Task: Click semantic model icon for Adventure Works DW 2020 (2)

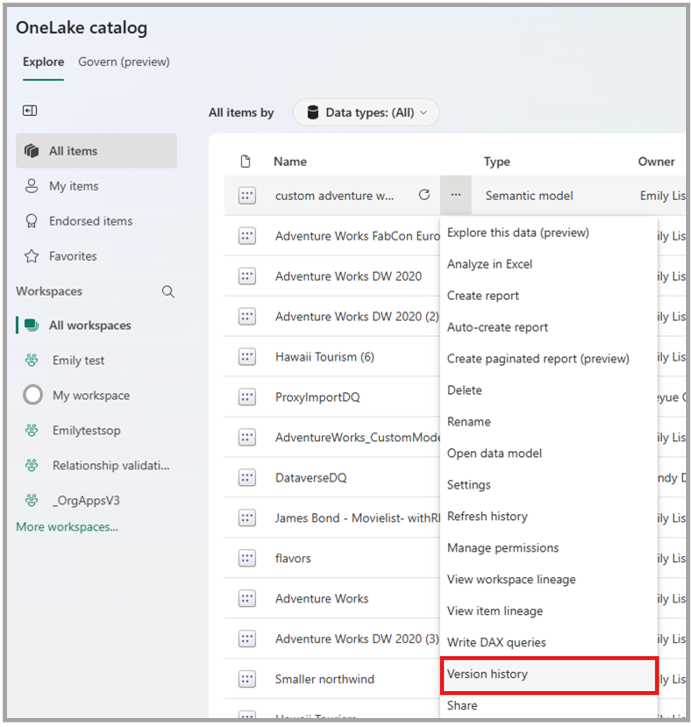Action: [x=247, y=316]
